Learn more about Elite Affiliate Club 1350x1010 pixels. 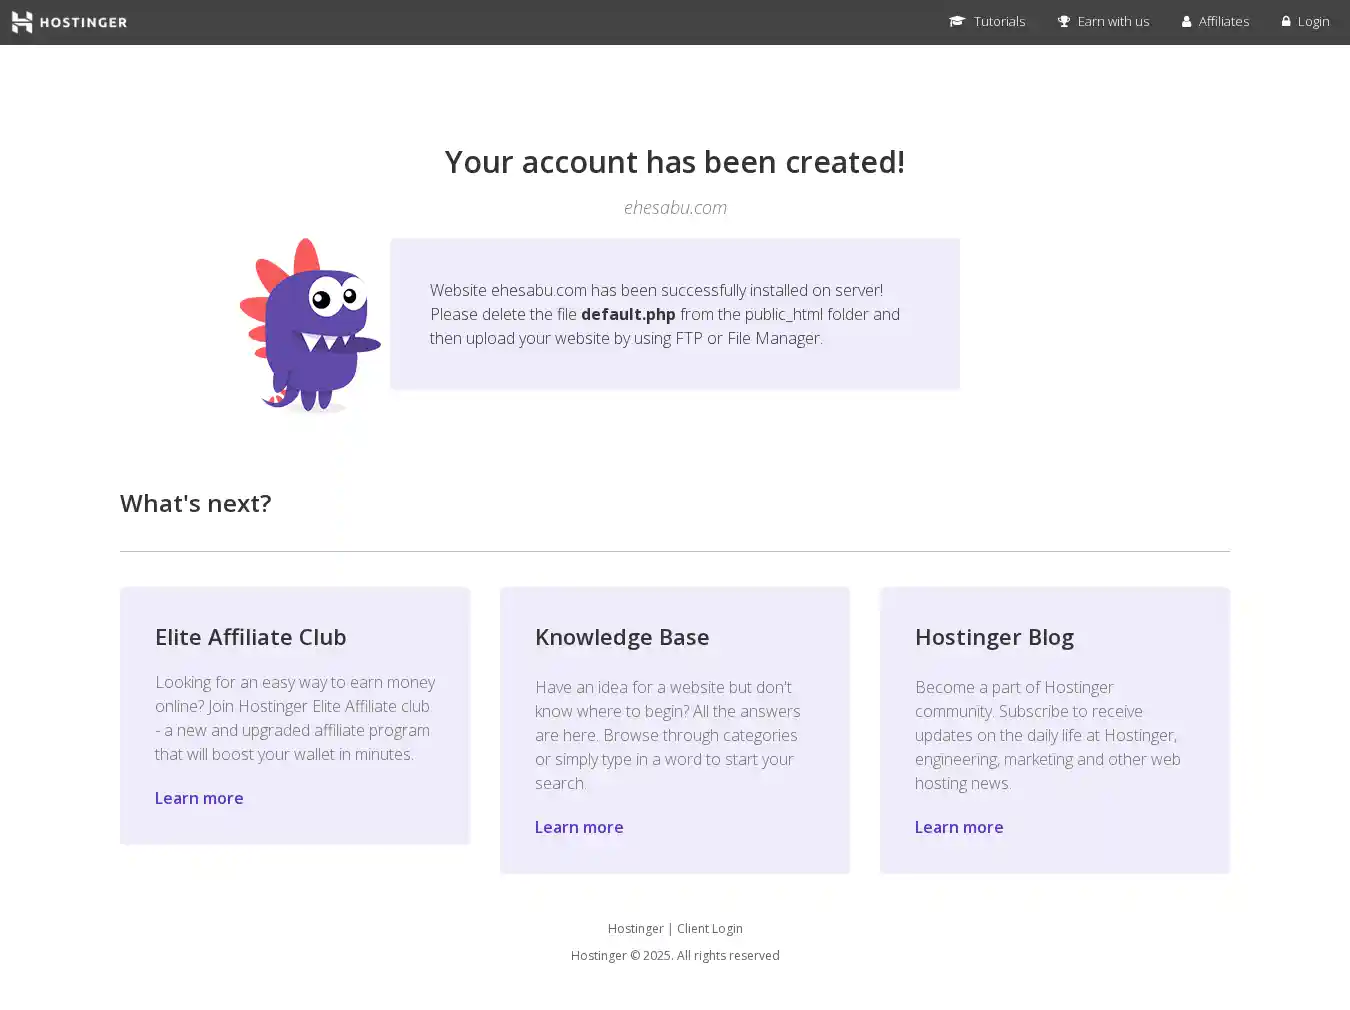click(x=199, y=798)
